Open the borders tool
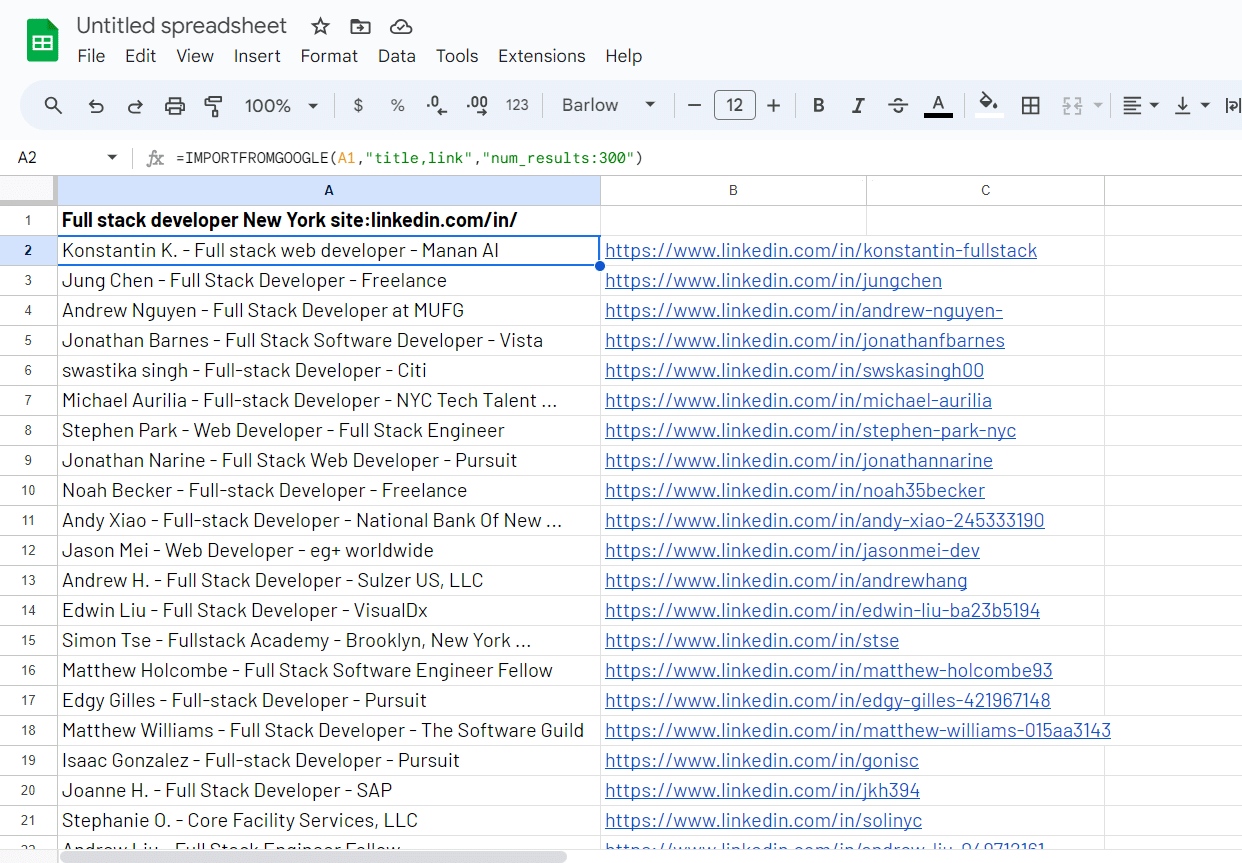 (1030, 106)
